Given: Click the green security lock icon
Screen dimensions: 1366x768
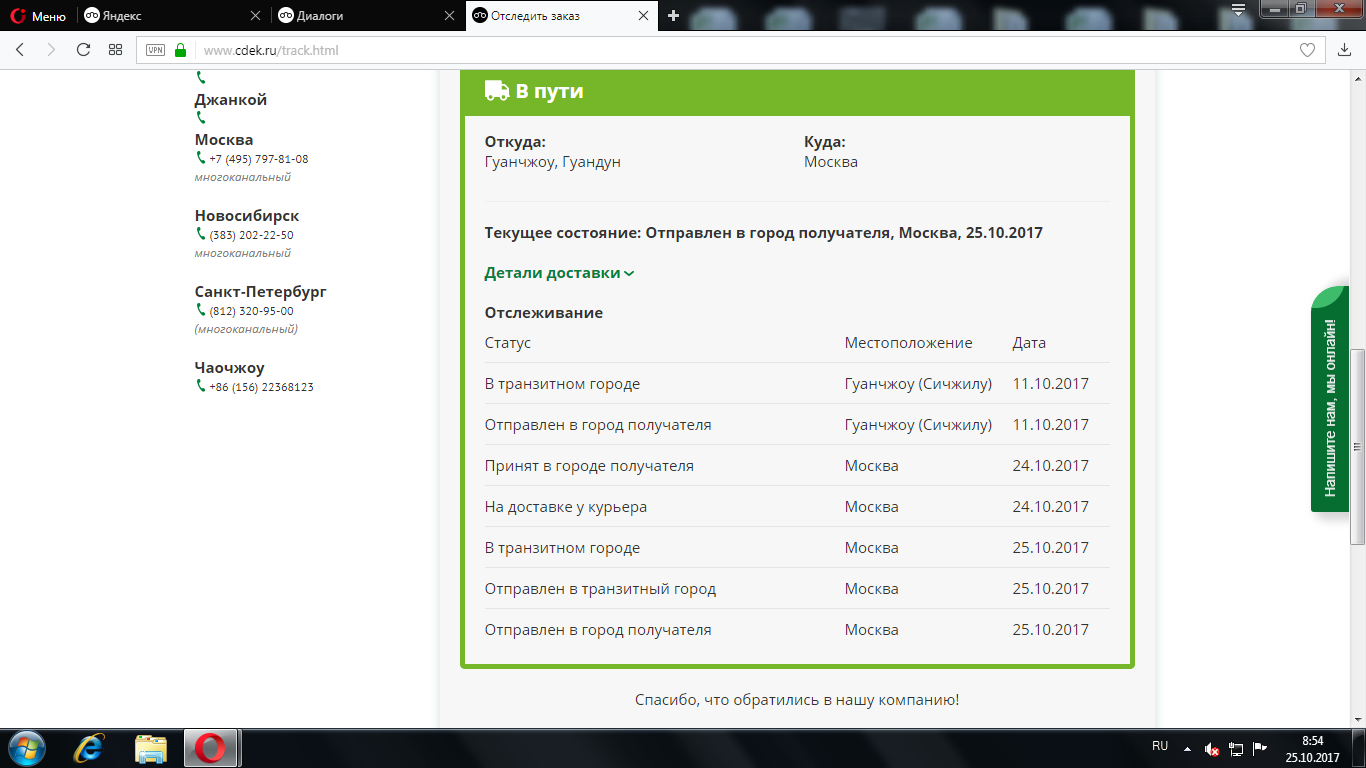Looking at the screenshot, I should tap(180, 50).
